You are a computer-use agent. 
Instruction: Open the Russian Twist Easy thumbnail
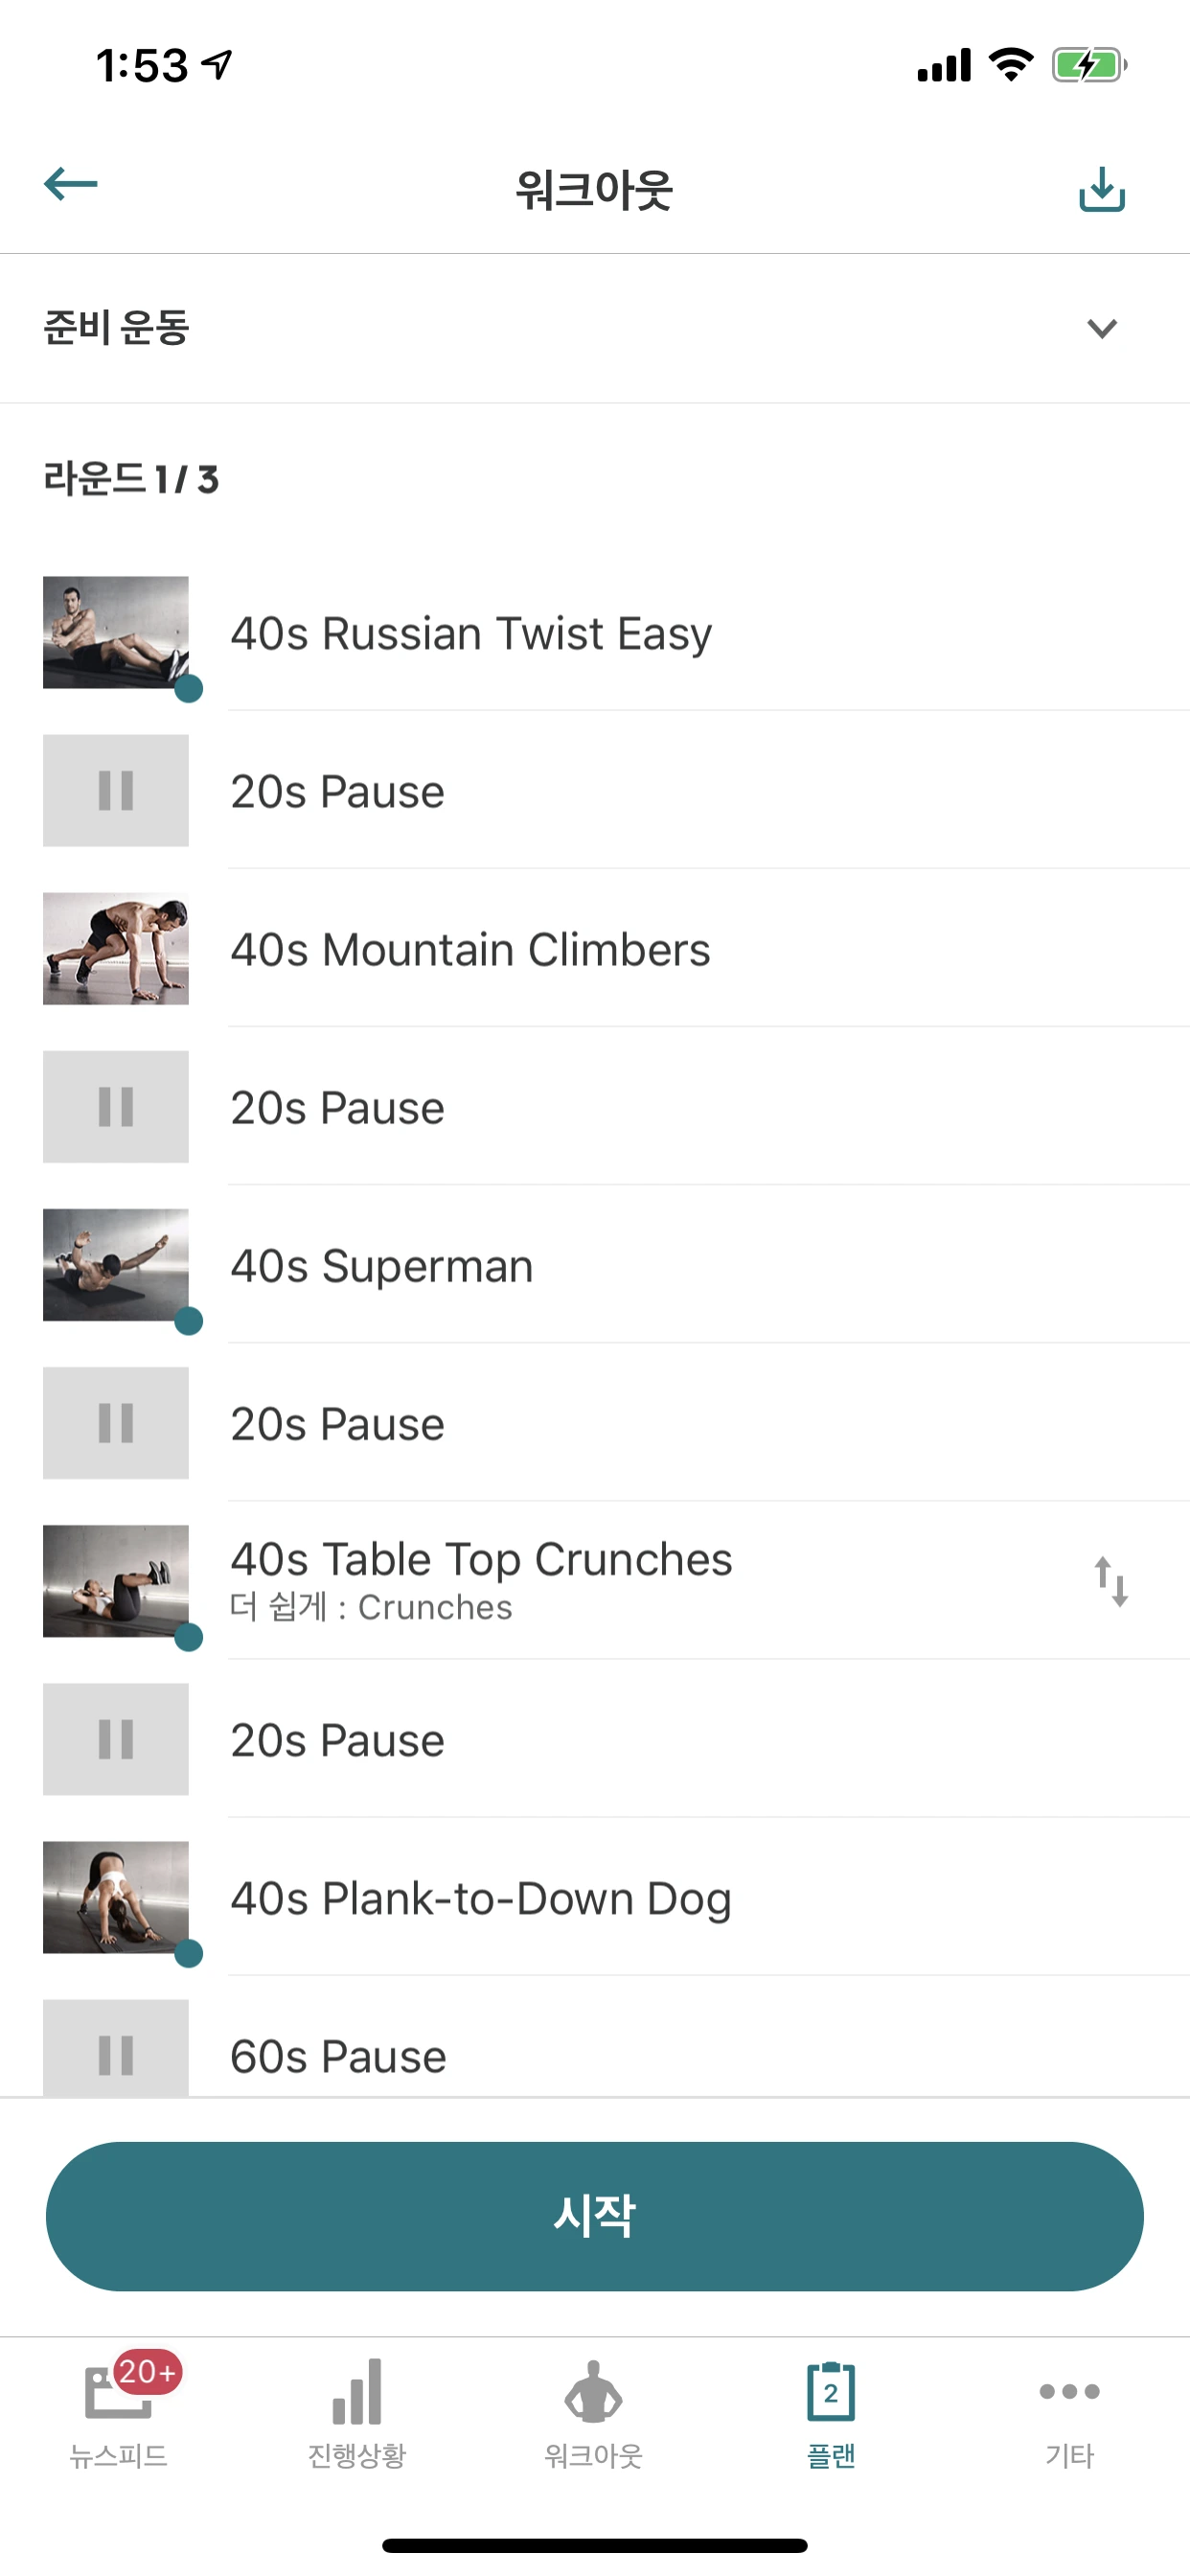(116, 632)
